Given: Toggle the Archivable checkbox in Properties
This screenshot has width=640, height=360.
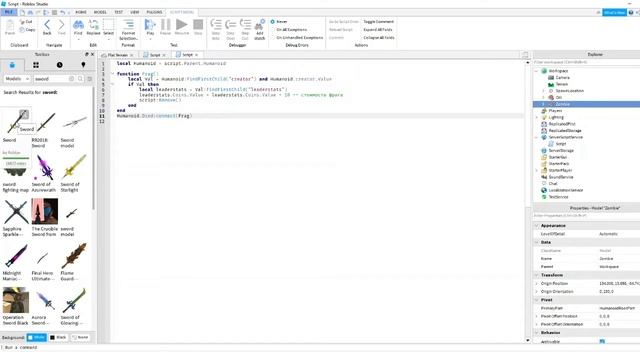Looking at the screenshot, I should 602,342.
